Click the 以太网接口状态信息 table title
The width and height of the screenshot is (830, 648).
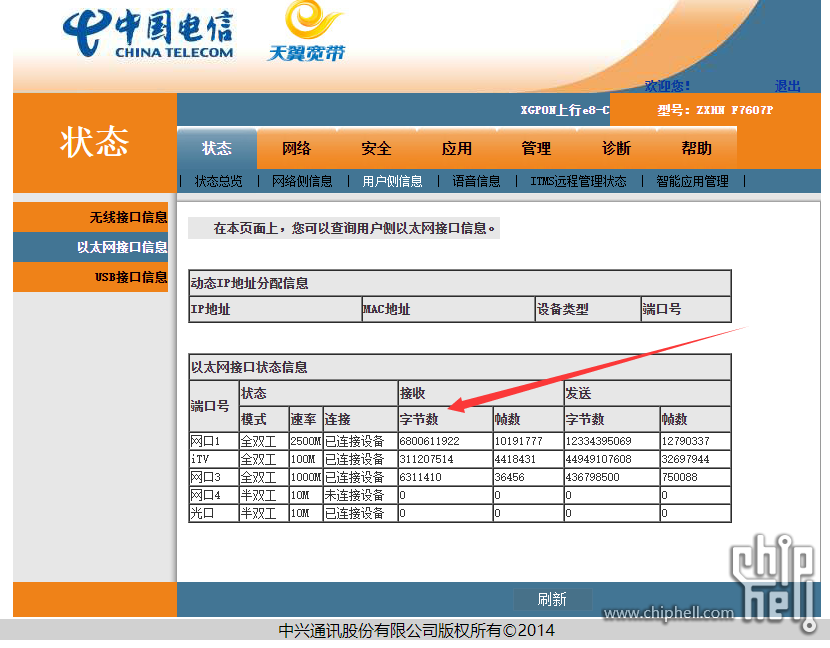[249, 367]
